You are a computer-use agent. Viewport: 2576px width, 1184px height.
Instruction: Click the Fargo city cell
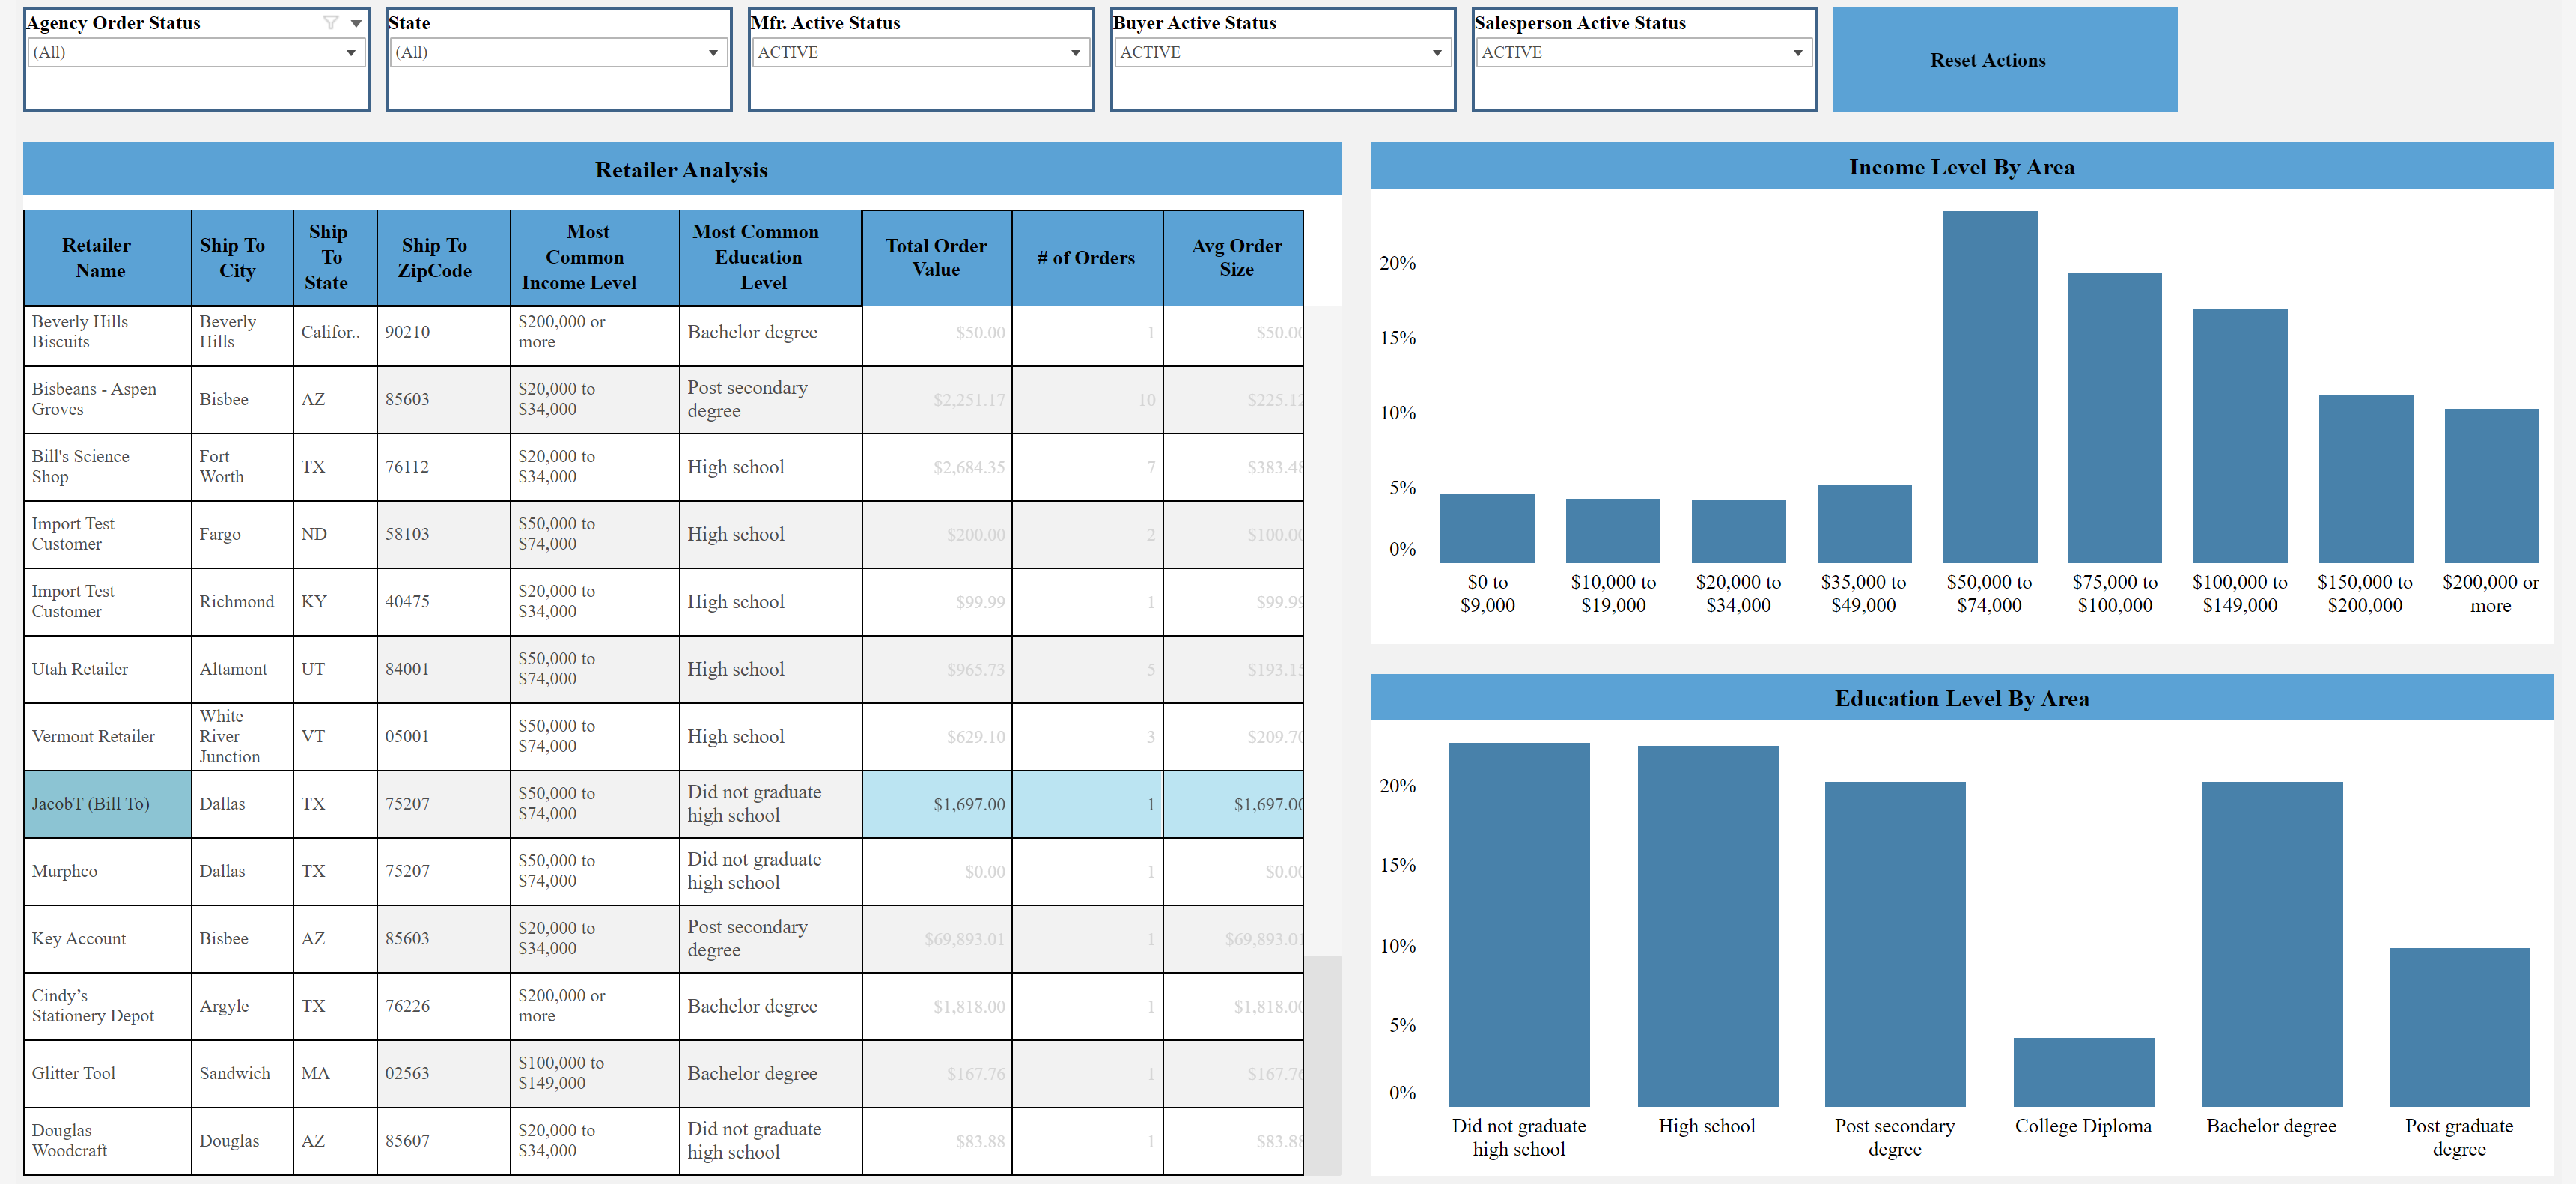[x=242, y=534]
